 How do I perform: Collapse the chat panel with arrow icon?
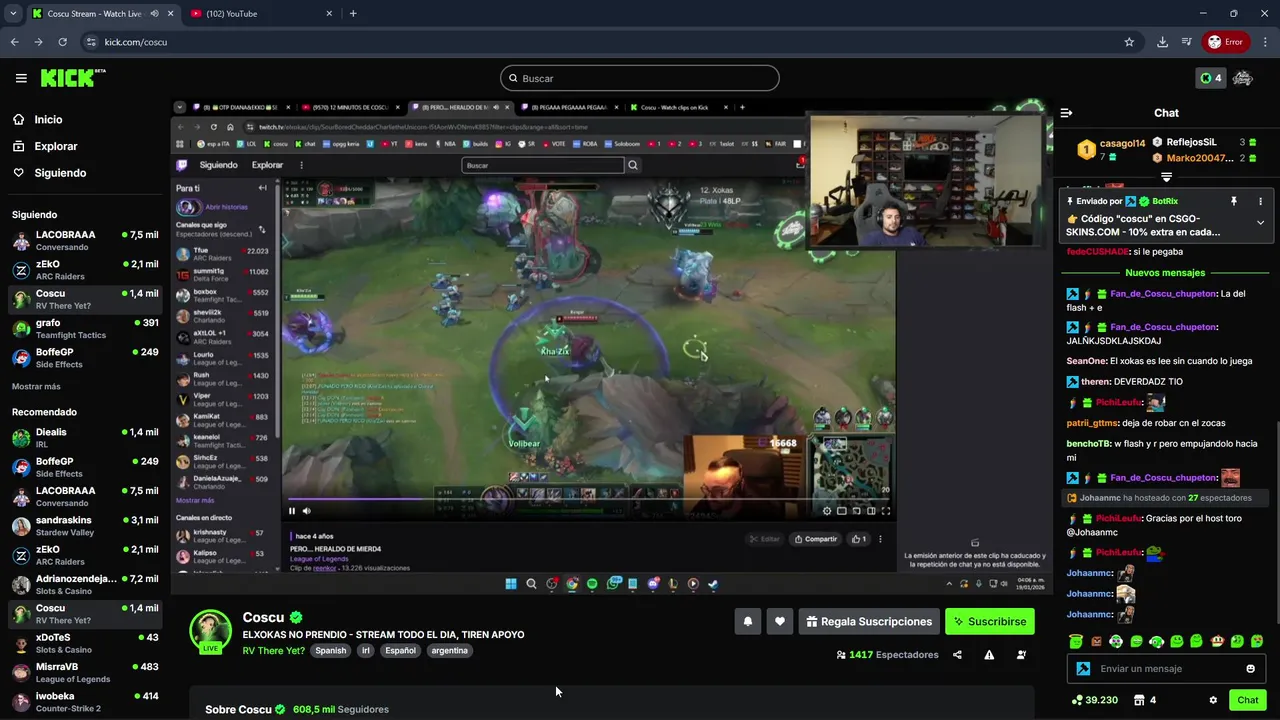coord(1066,113)
